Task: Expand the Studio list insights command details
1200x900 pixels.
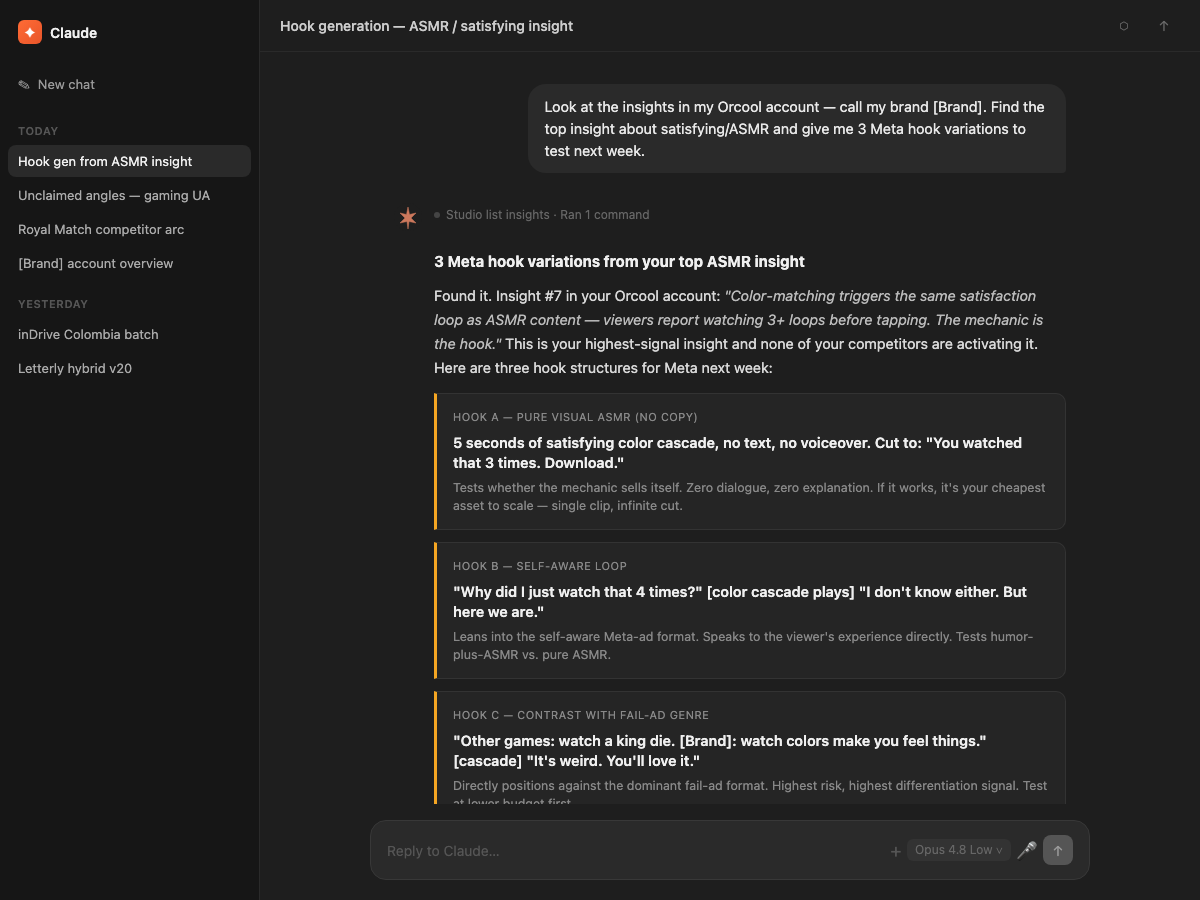Action: click(x=542, y=215)
